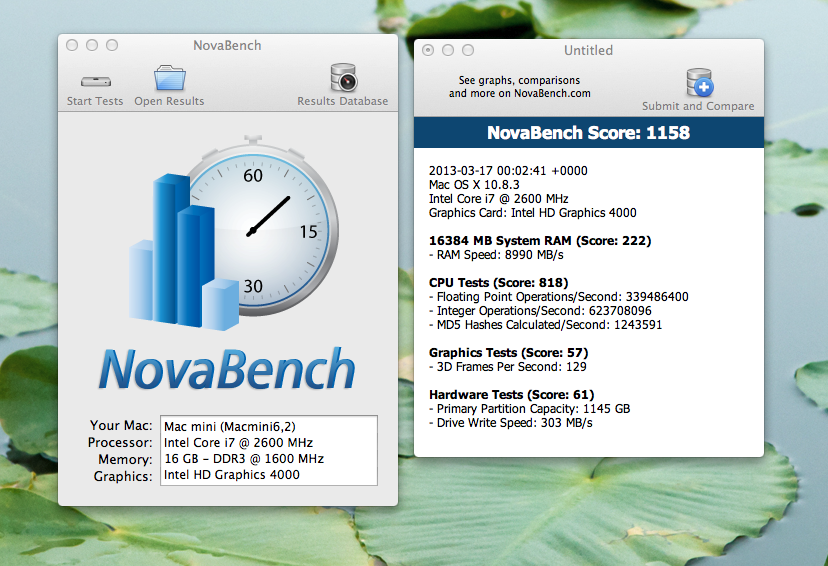The image size is (828, 566).
Task: Click the NovaBench window title
Action: 227,45
